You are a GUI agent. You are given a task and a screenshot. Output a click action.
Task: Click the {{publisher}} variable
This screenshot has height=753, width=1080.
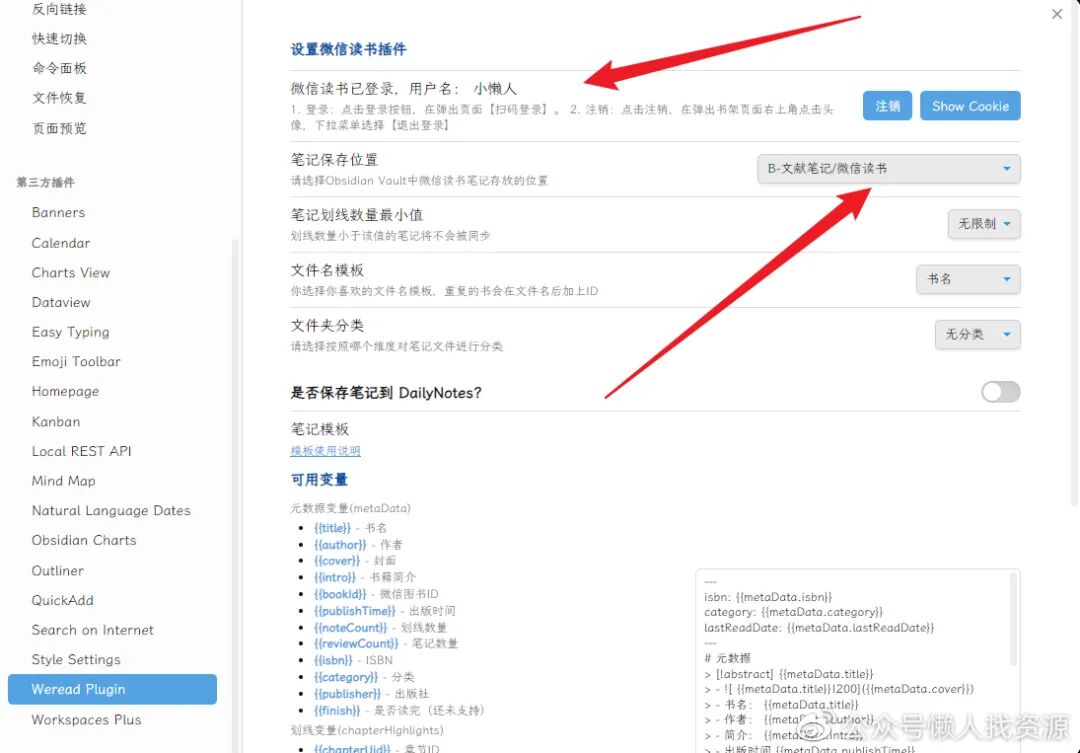(x=347, y=693)
